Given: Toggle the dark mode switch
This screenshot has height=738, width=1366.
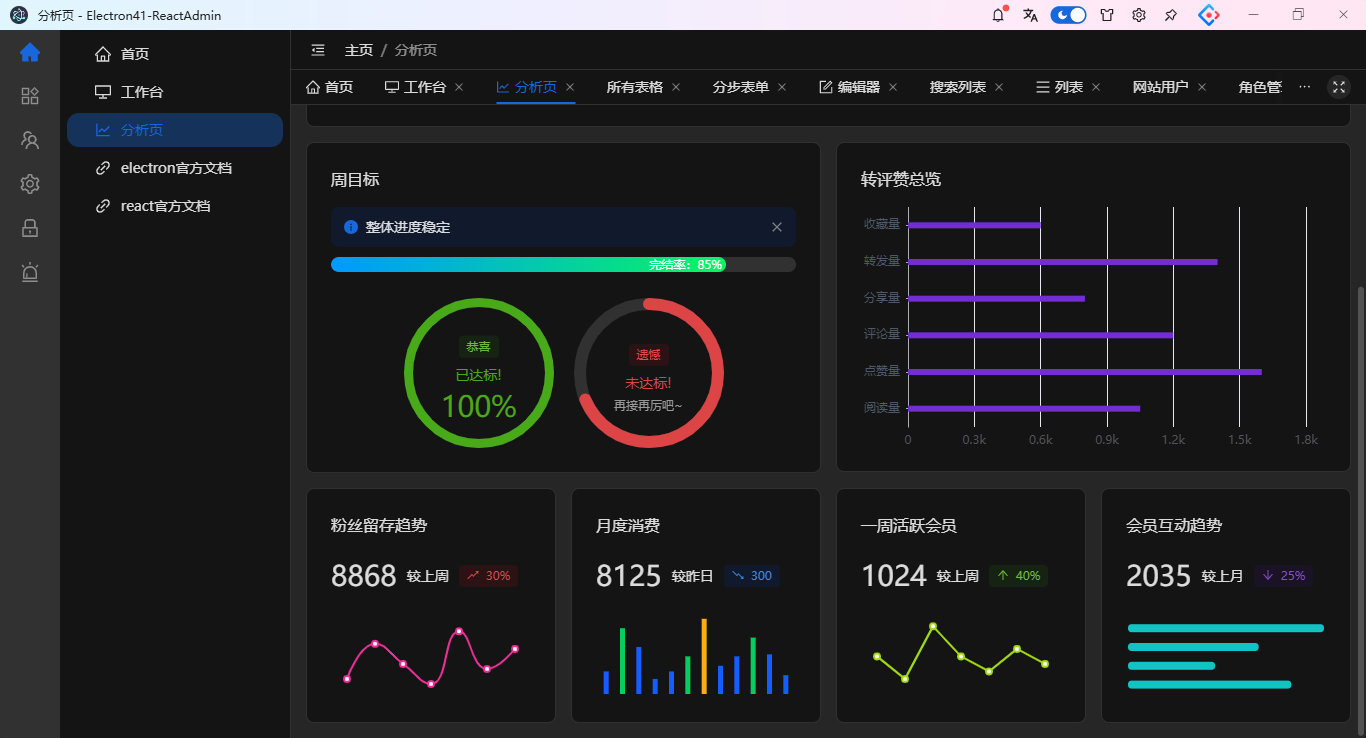Looking at the screenshot, I should click(1068, 15).
